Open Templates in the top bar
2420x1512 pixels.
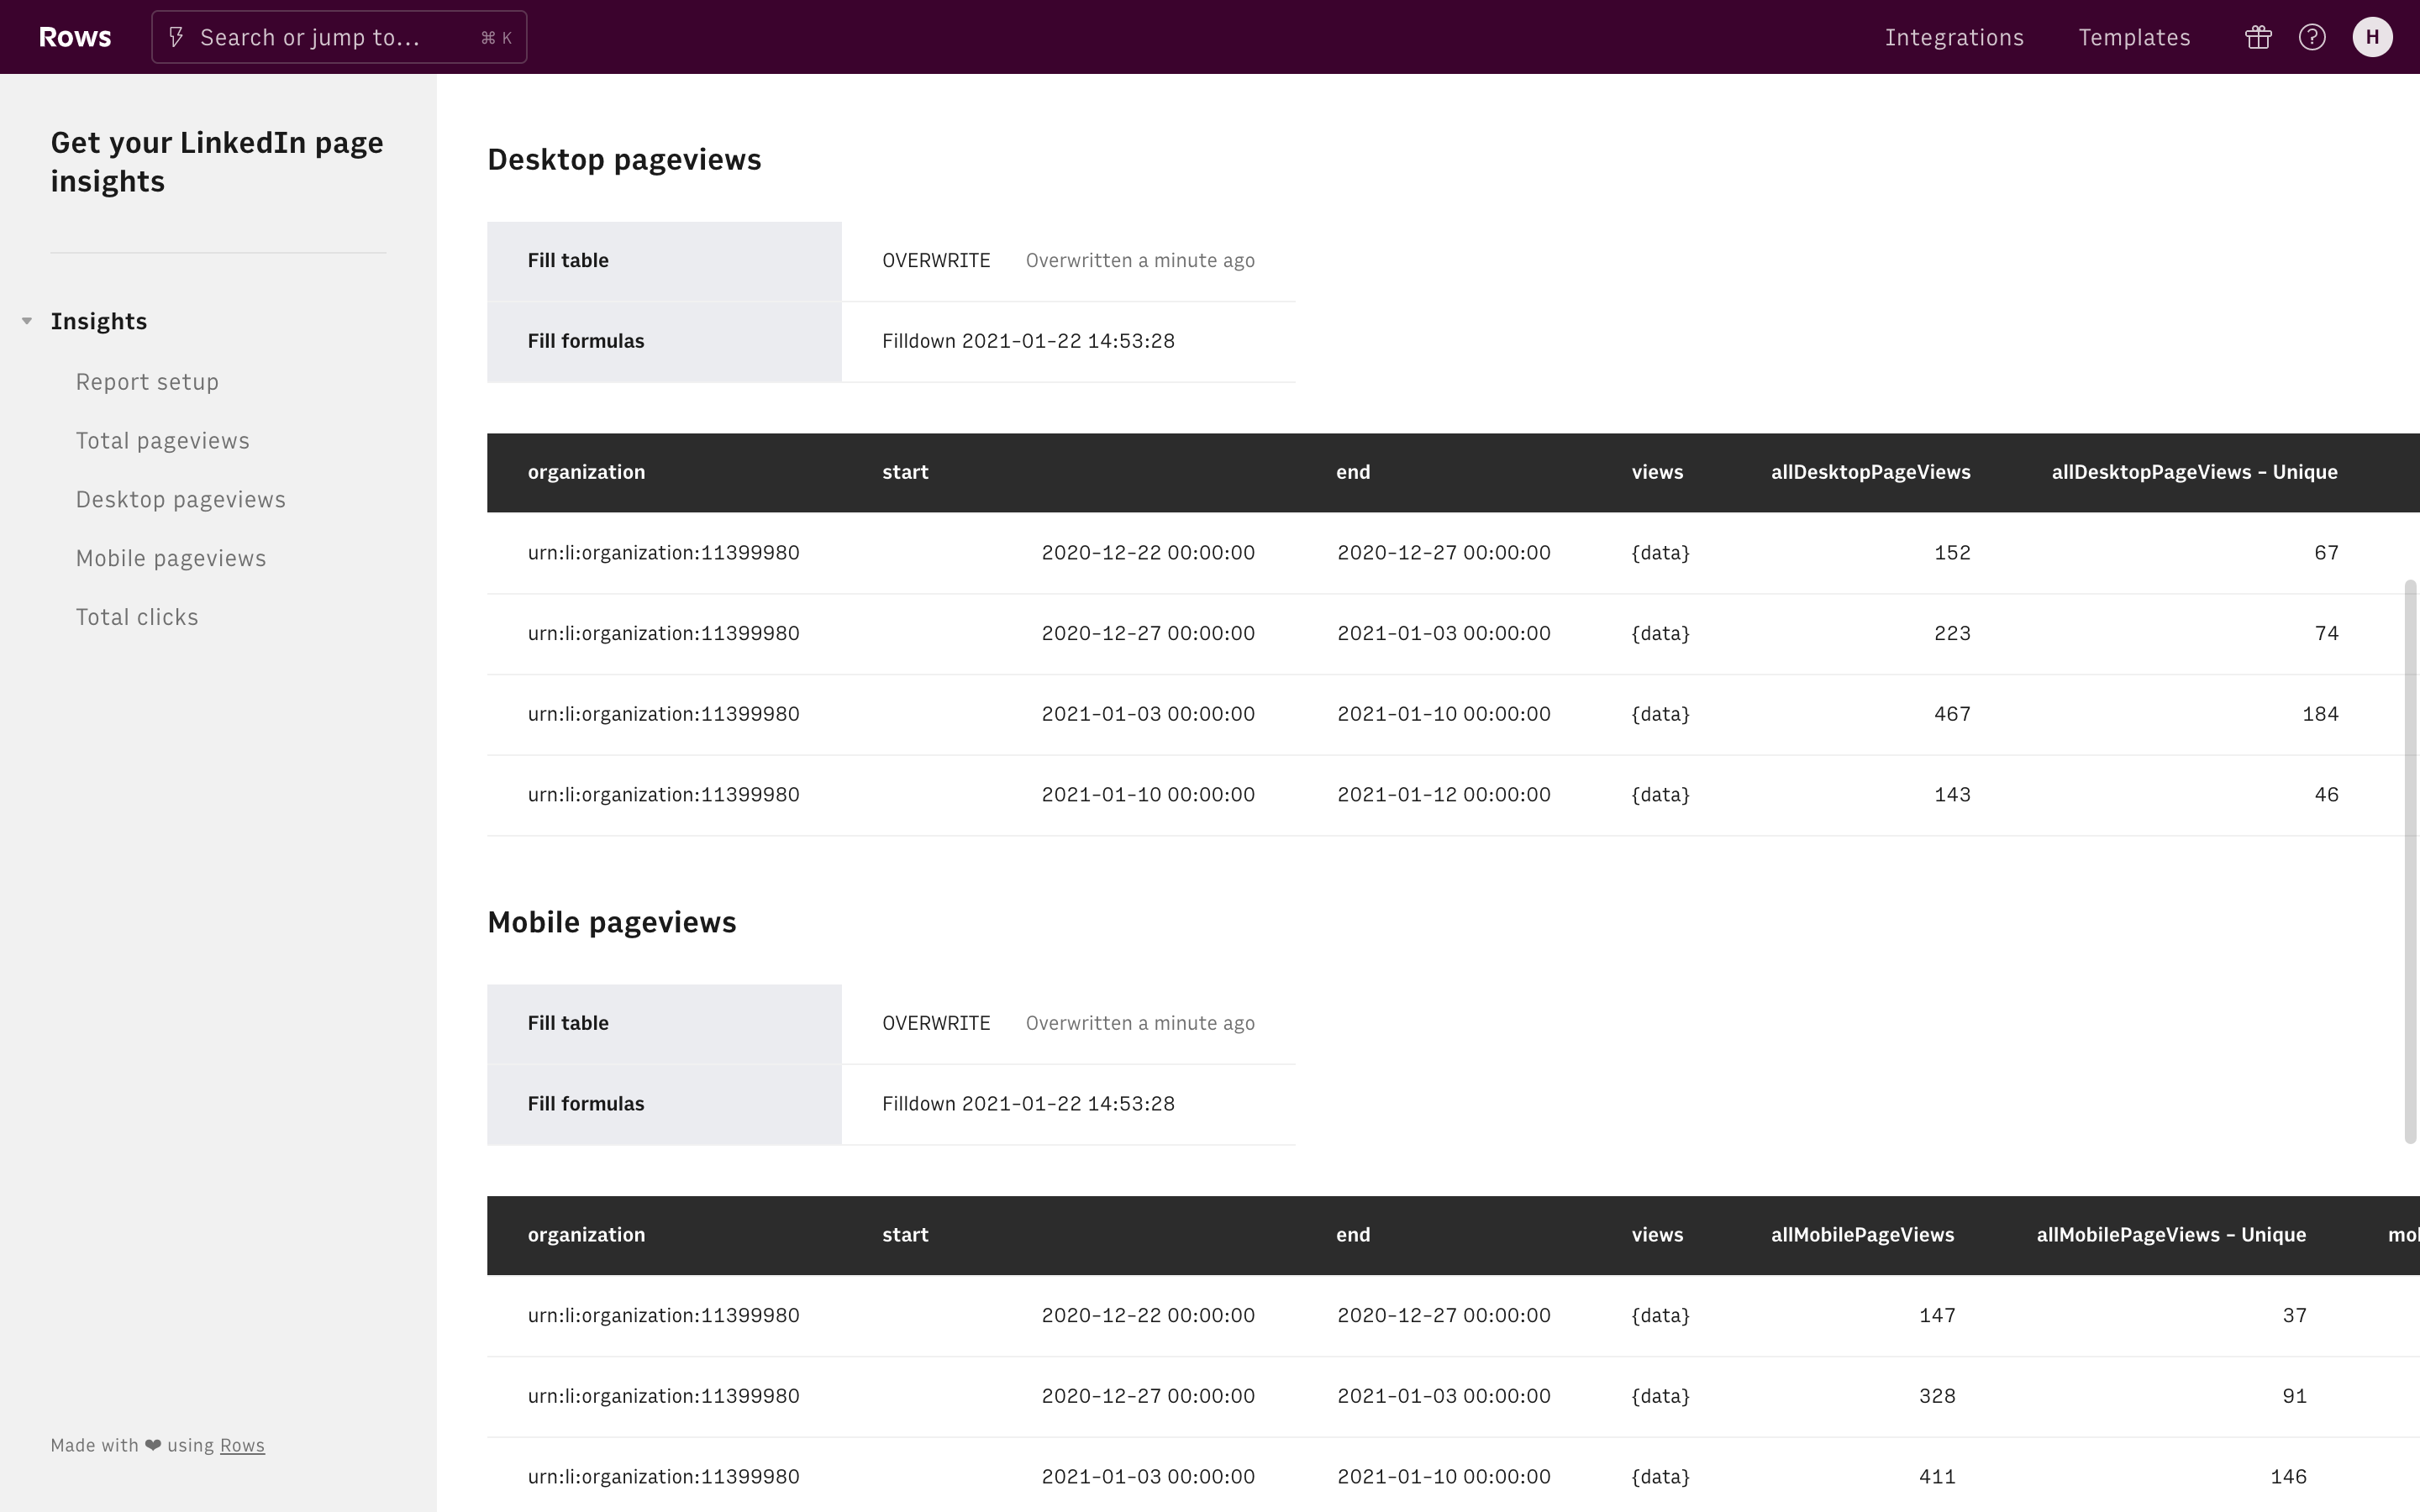(x=2134, y=37)
